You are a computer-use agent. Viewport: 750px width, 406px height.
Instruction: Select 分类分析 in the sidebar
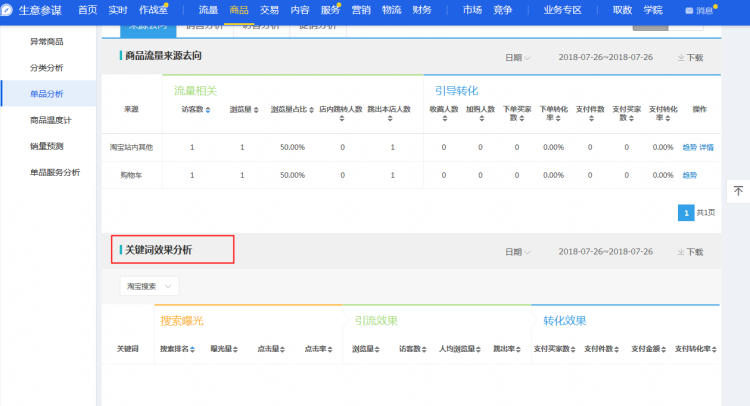(47, 68)
